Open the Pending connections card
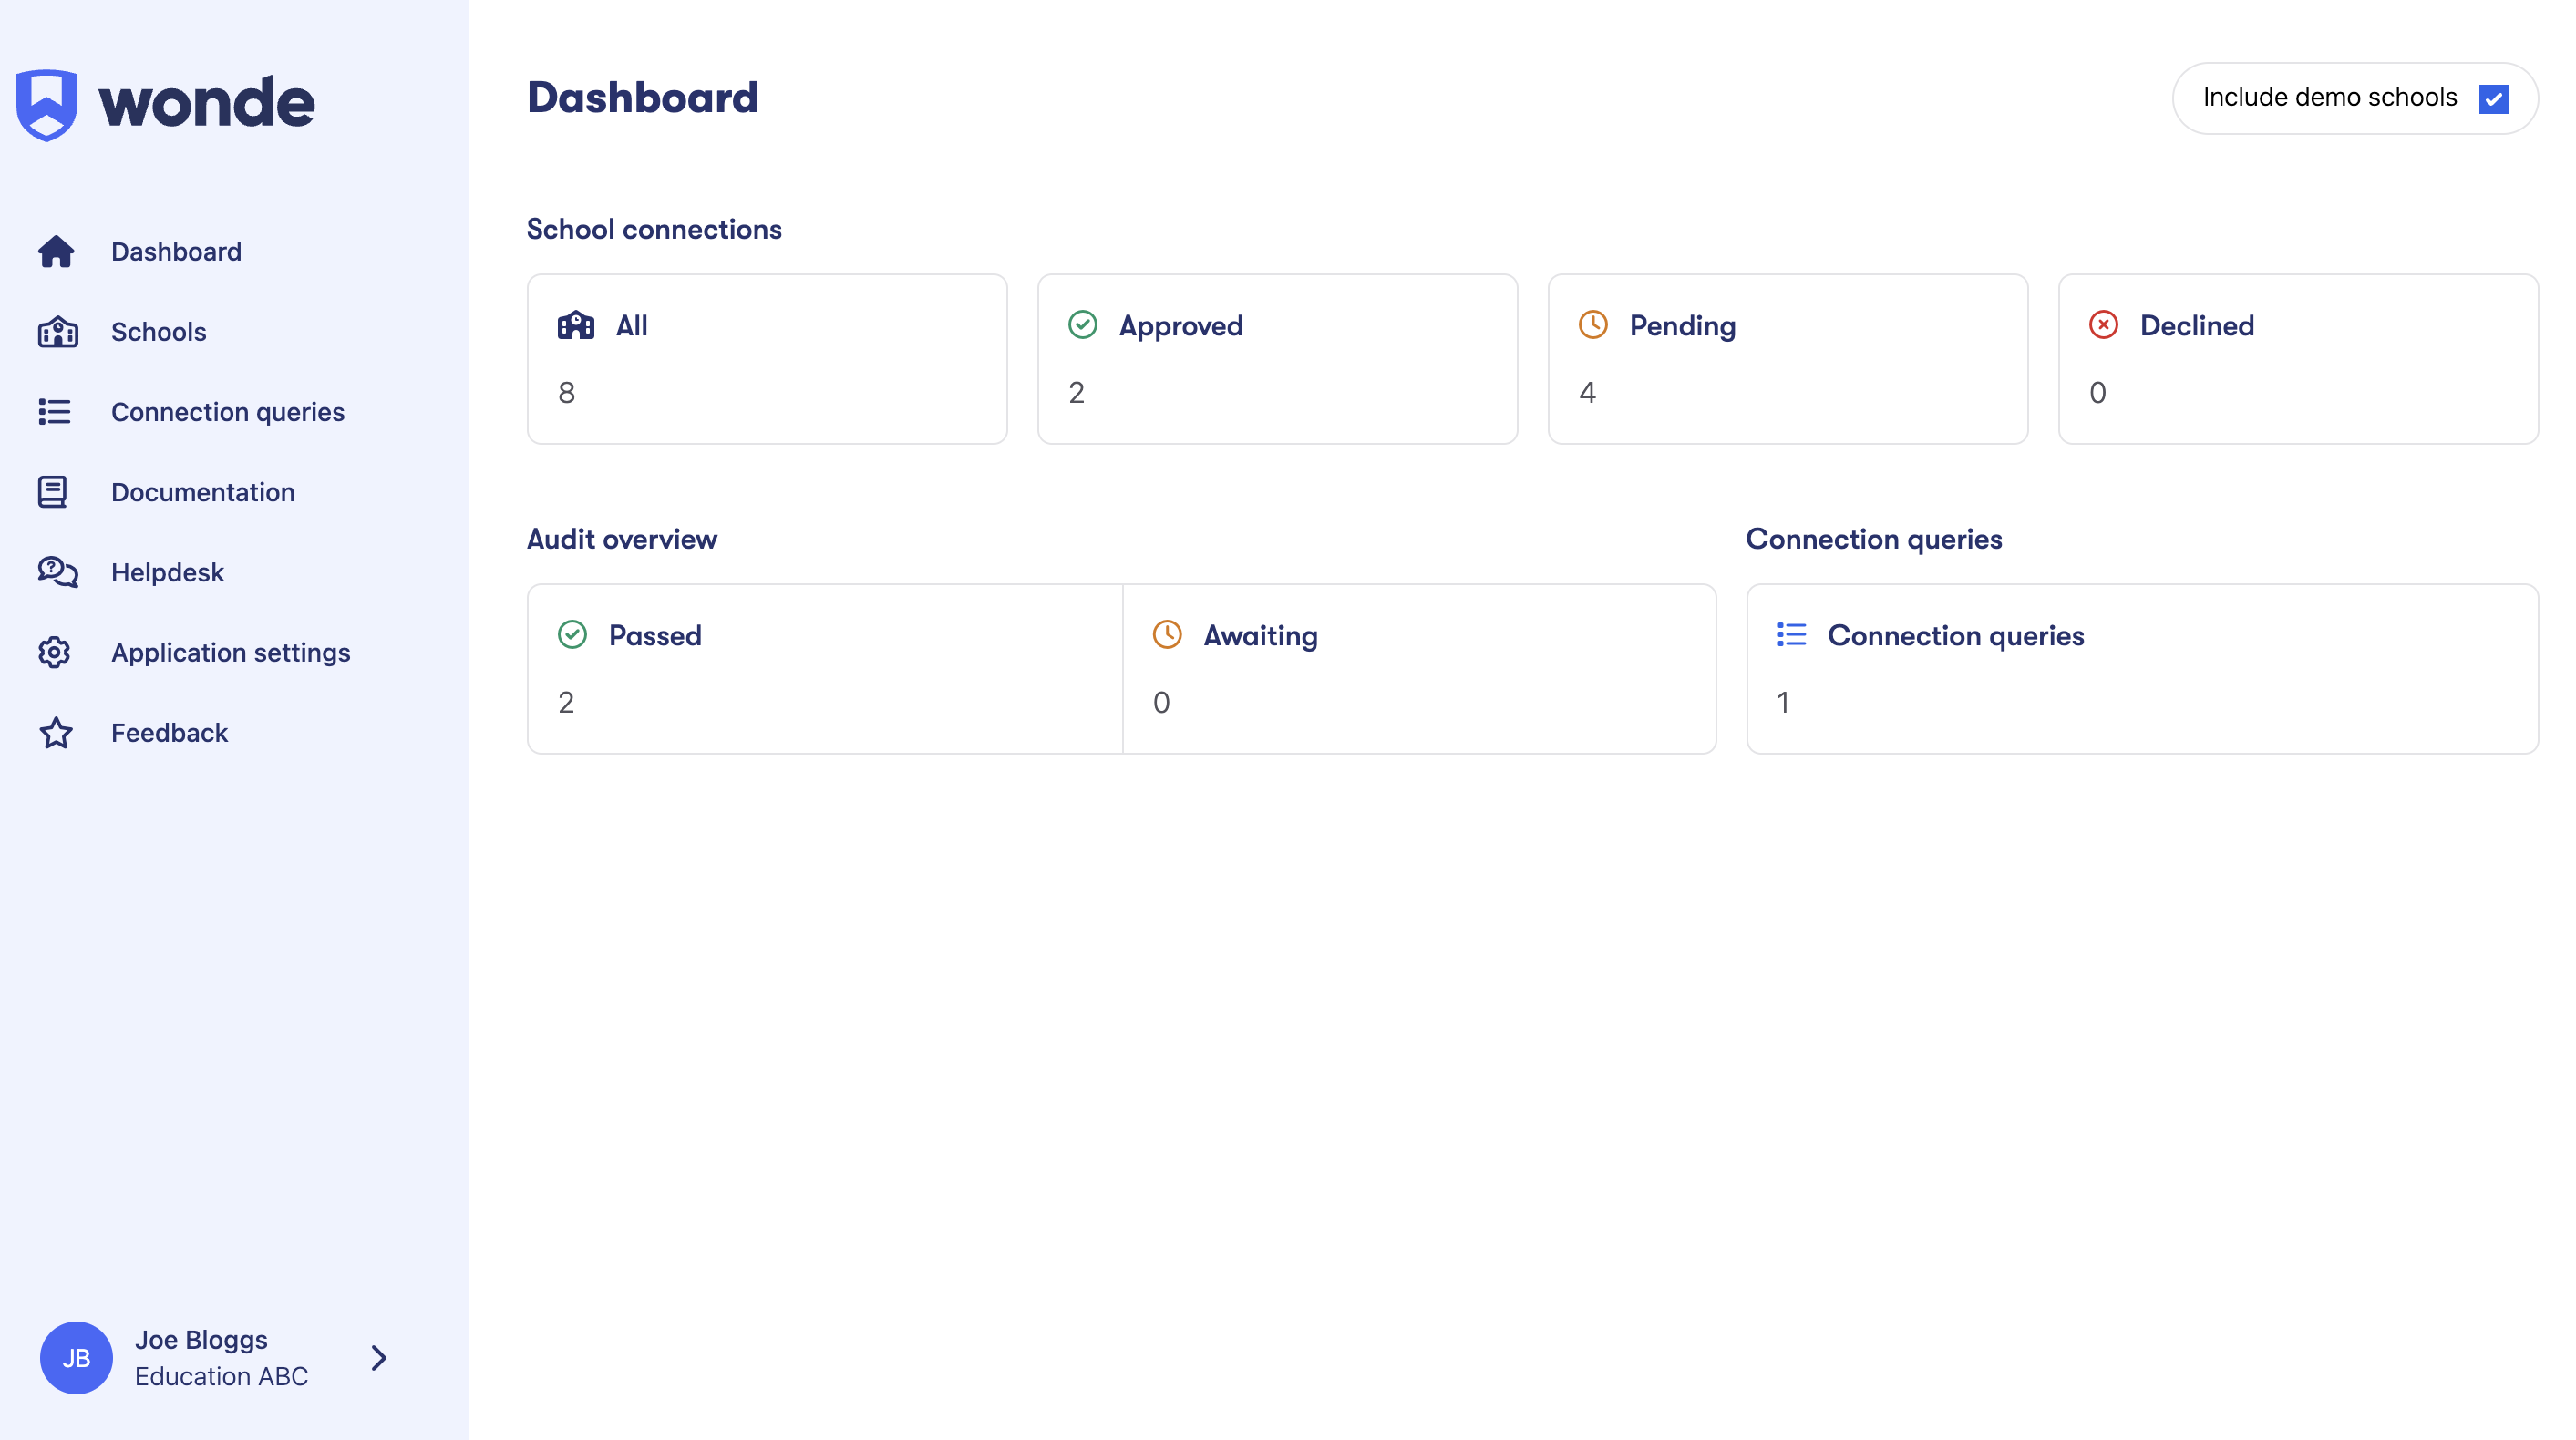This screenshot has width=2576, height=1440. 1787,359
